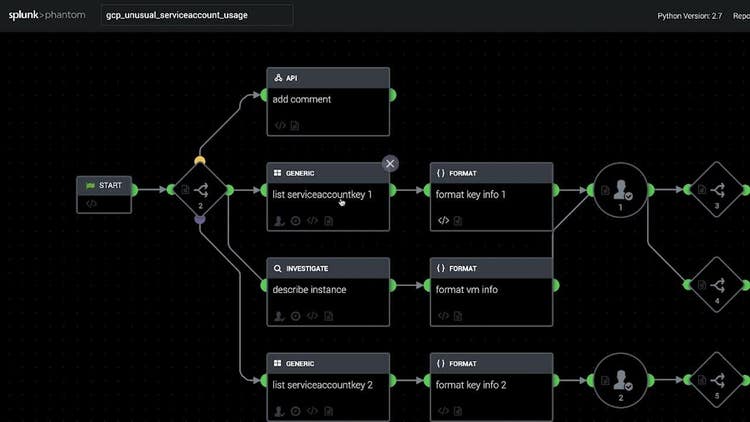
Task: Click the user icon in describe instance block
Action: [279, 316]
